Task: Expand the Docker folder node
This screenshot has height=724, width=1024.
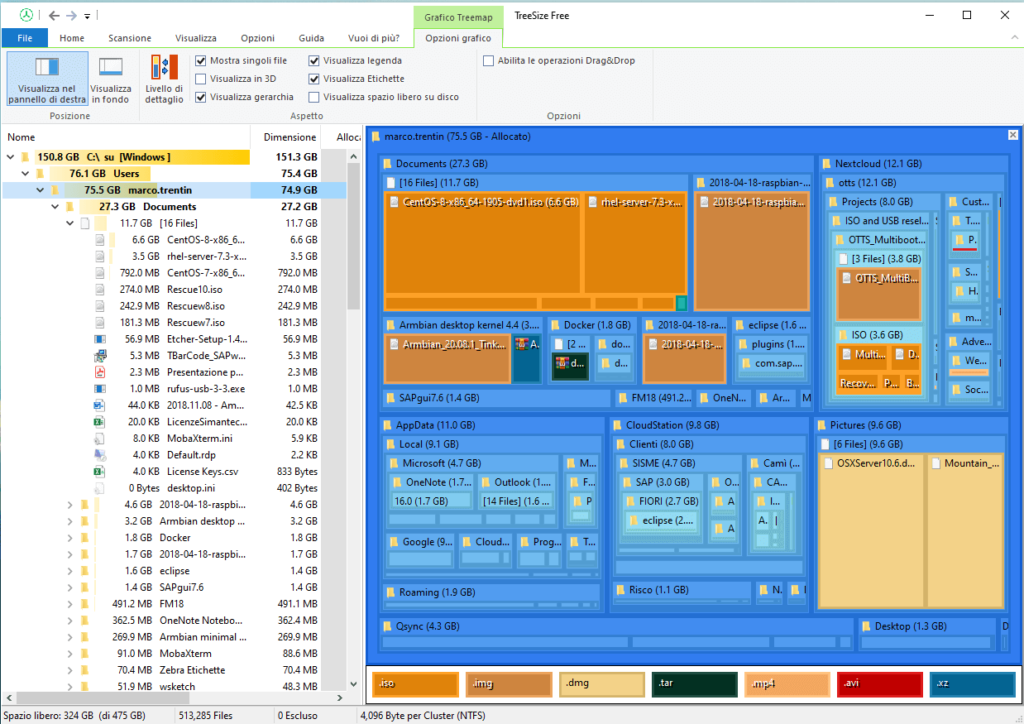Action: (x=70, y=538)
